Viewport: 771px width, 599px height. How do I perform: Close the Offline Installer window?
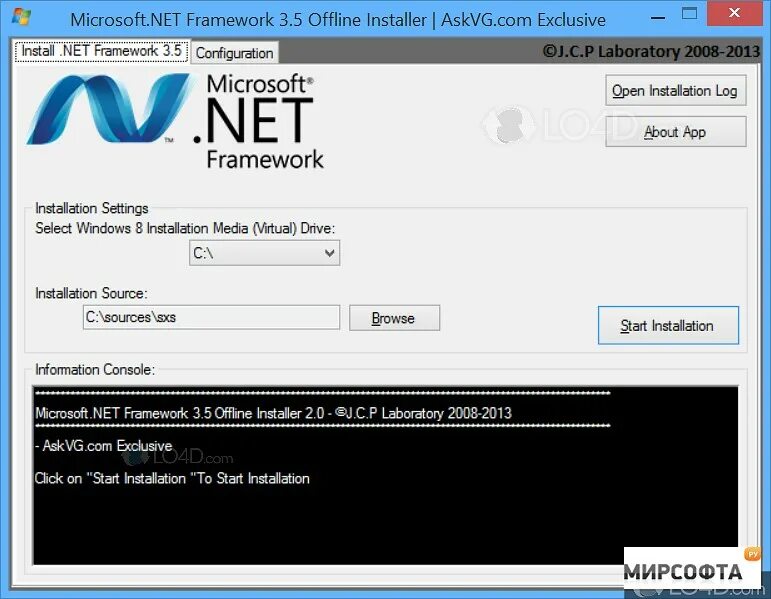(x=735, y=13)
